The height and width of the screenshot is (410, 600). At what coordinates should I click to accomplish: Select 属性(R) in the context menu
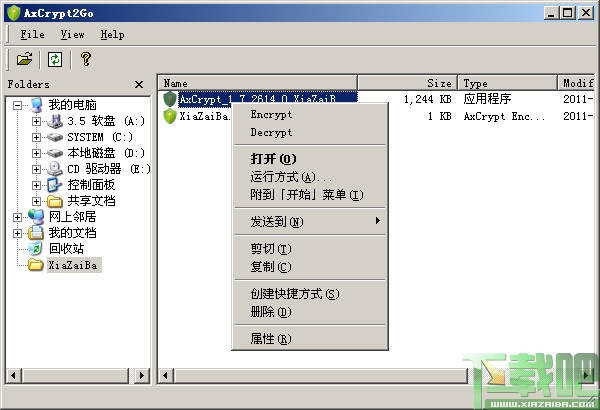[x=310, y=338]
